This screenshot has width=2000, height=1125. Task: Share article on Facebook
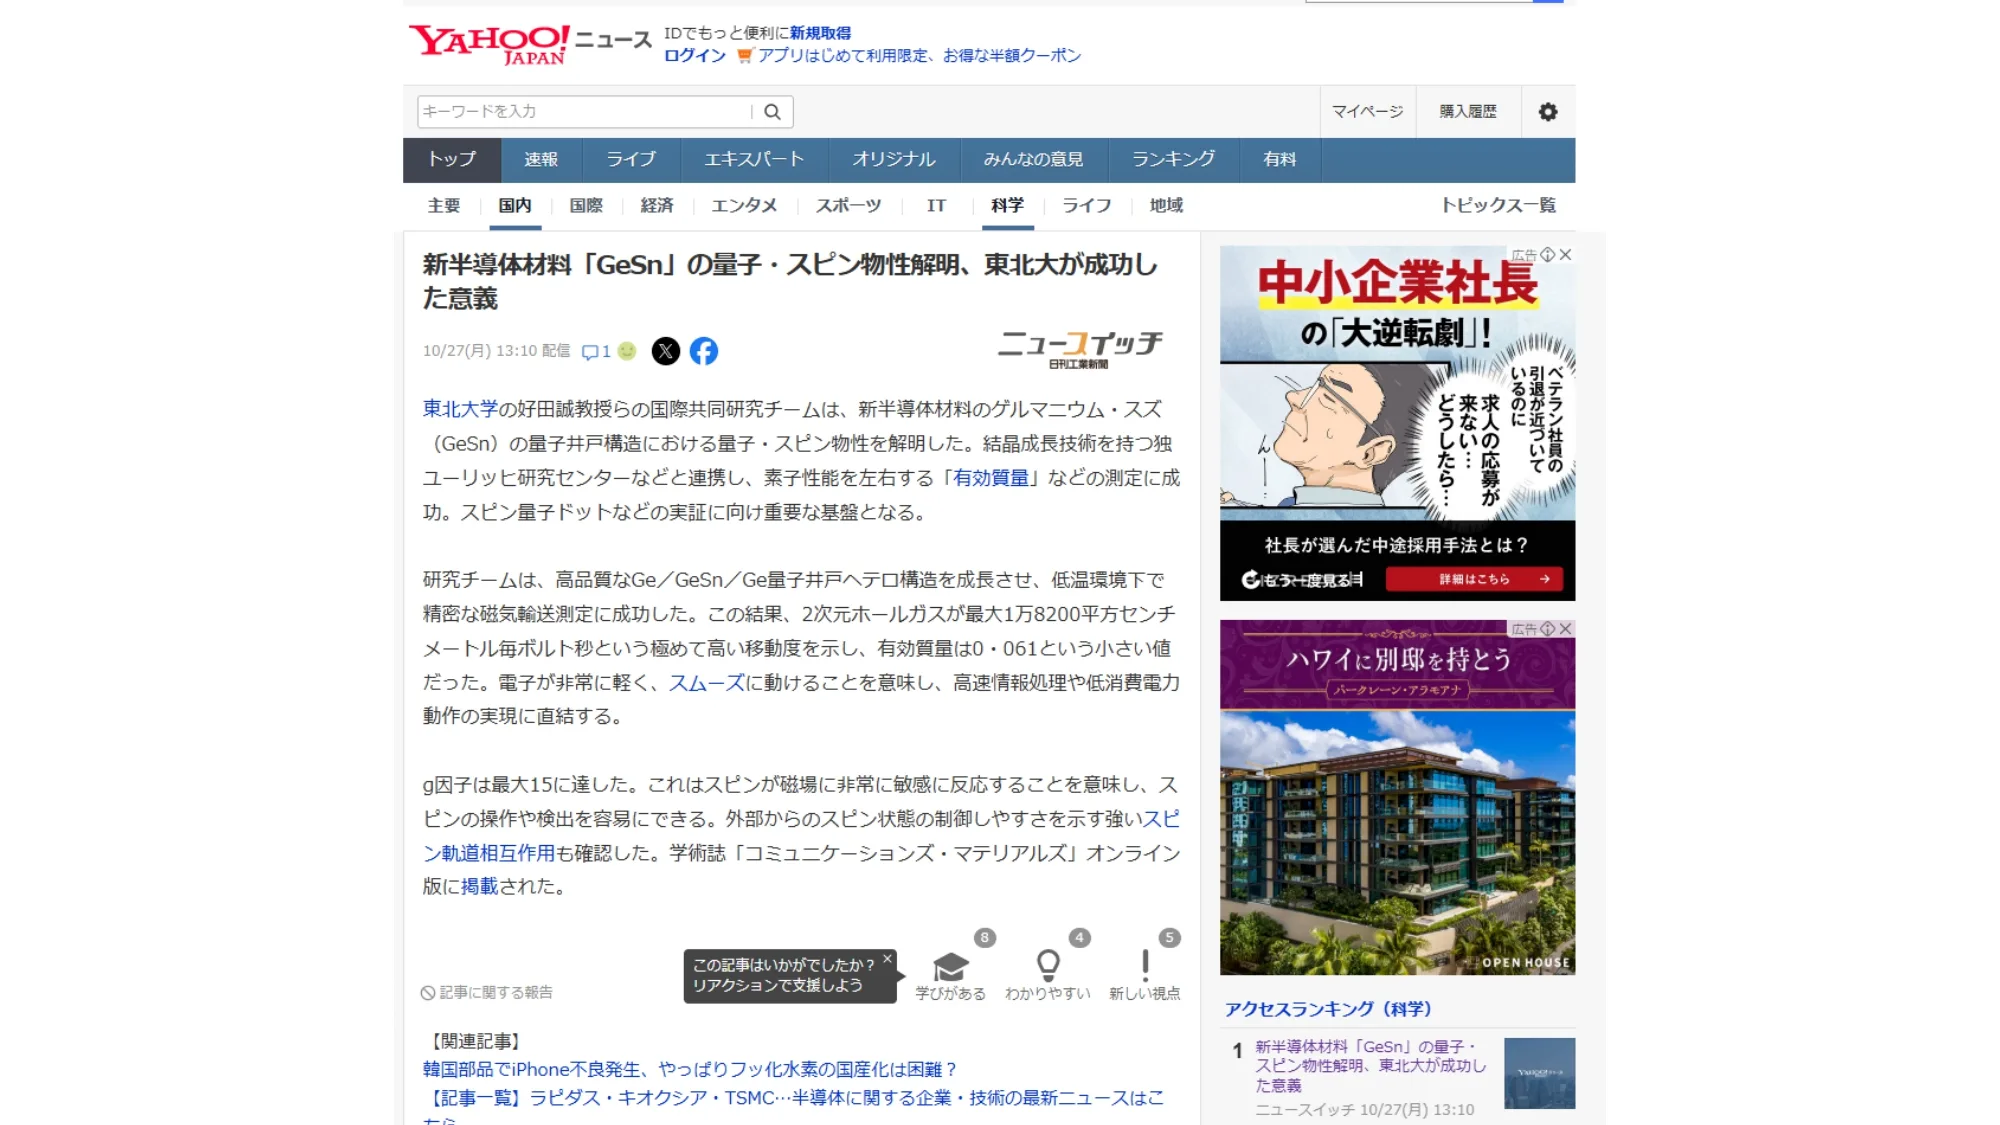point(704,351)
